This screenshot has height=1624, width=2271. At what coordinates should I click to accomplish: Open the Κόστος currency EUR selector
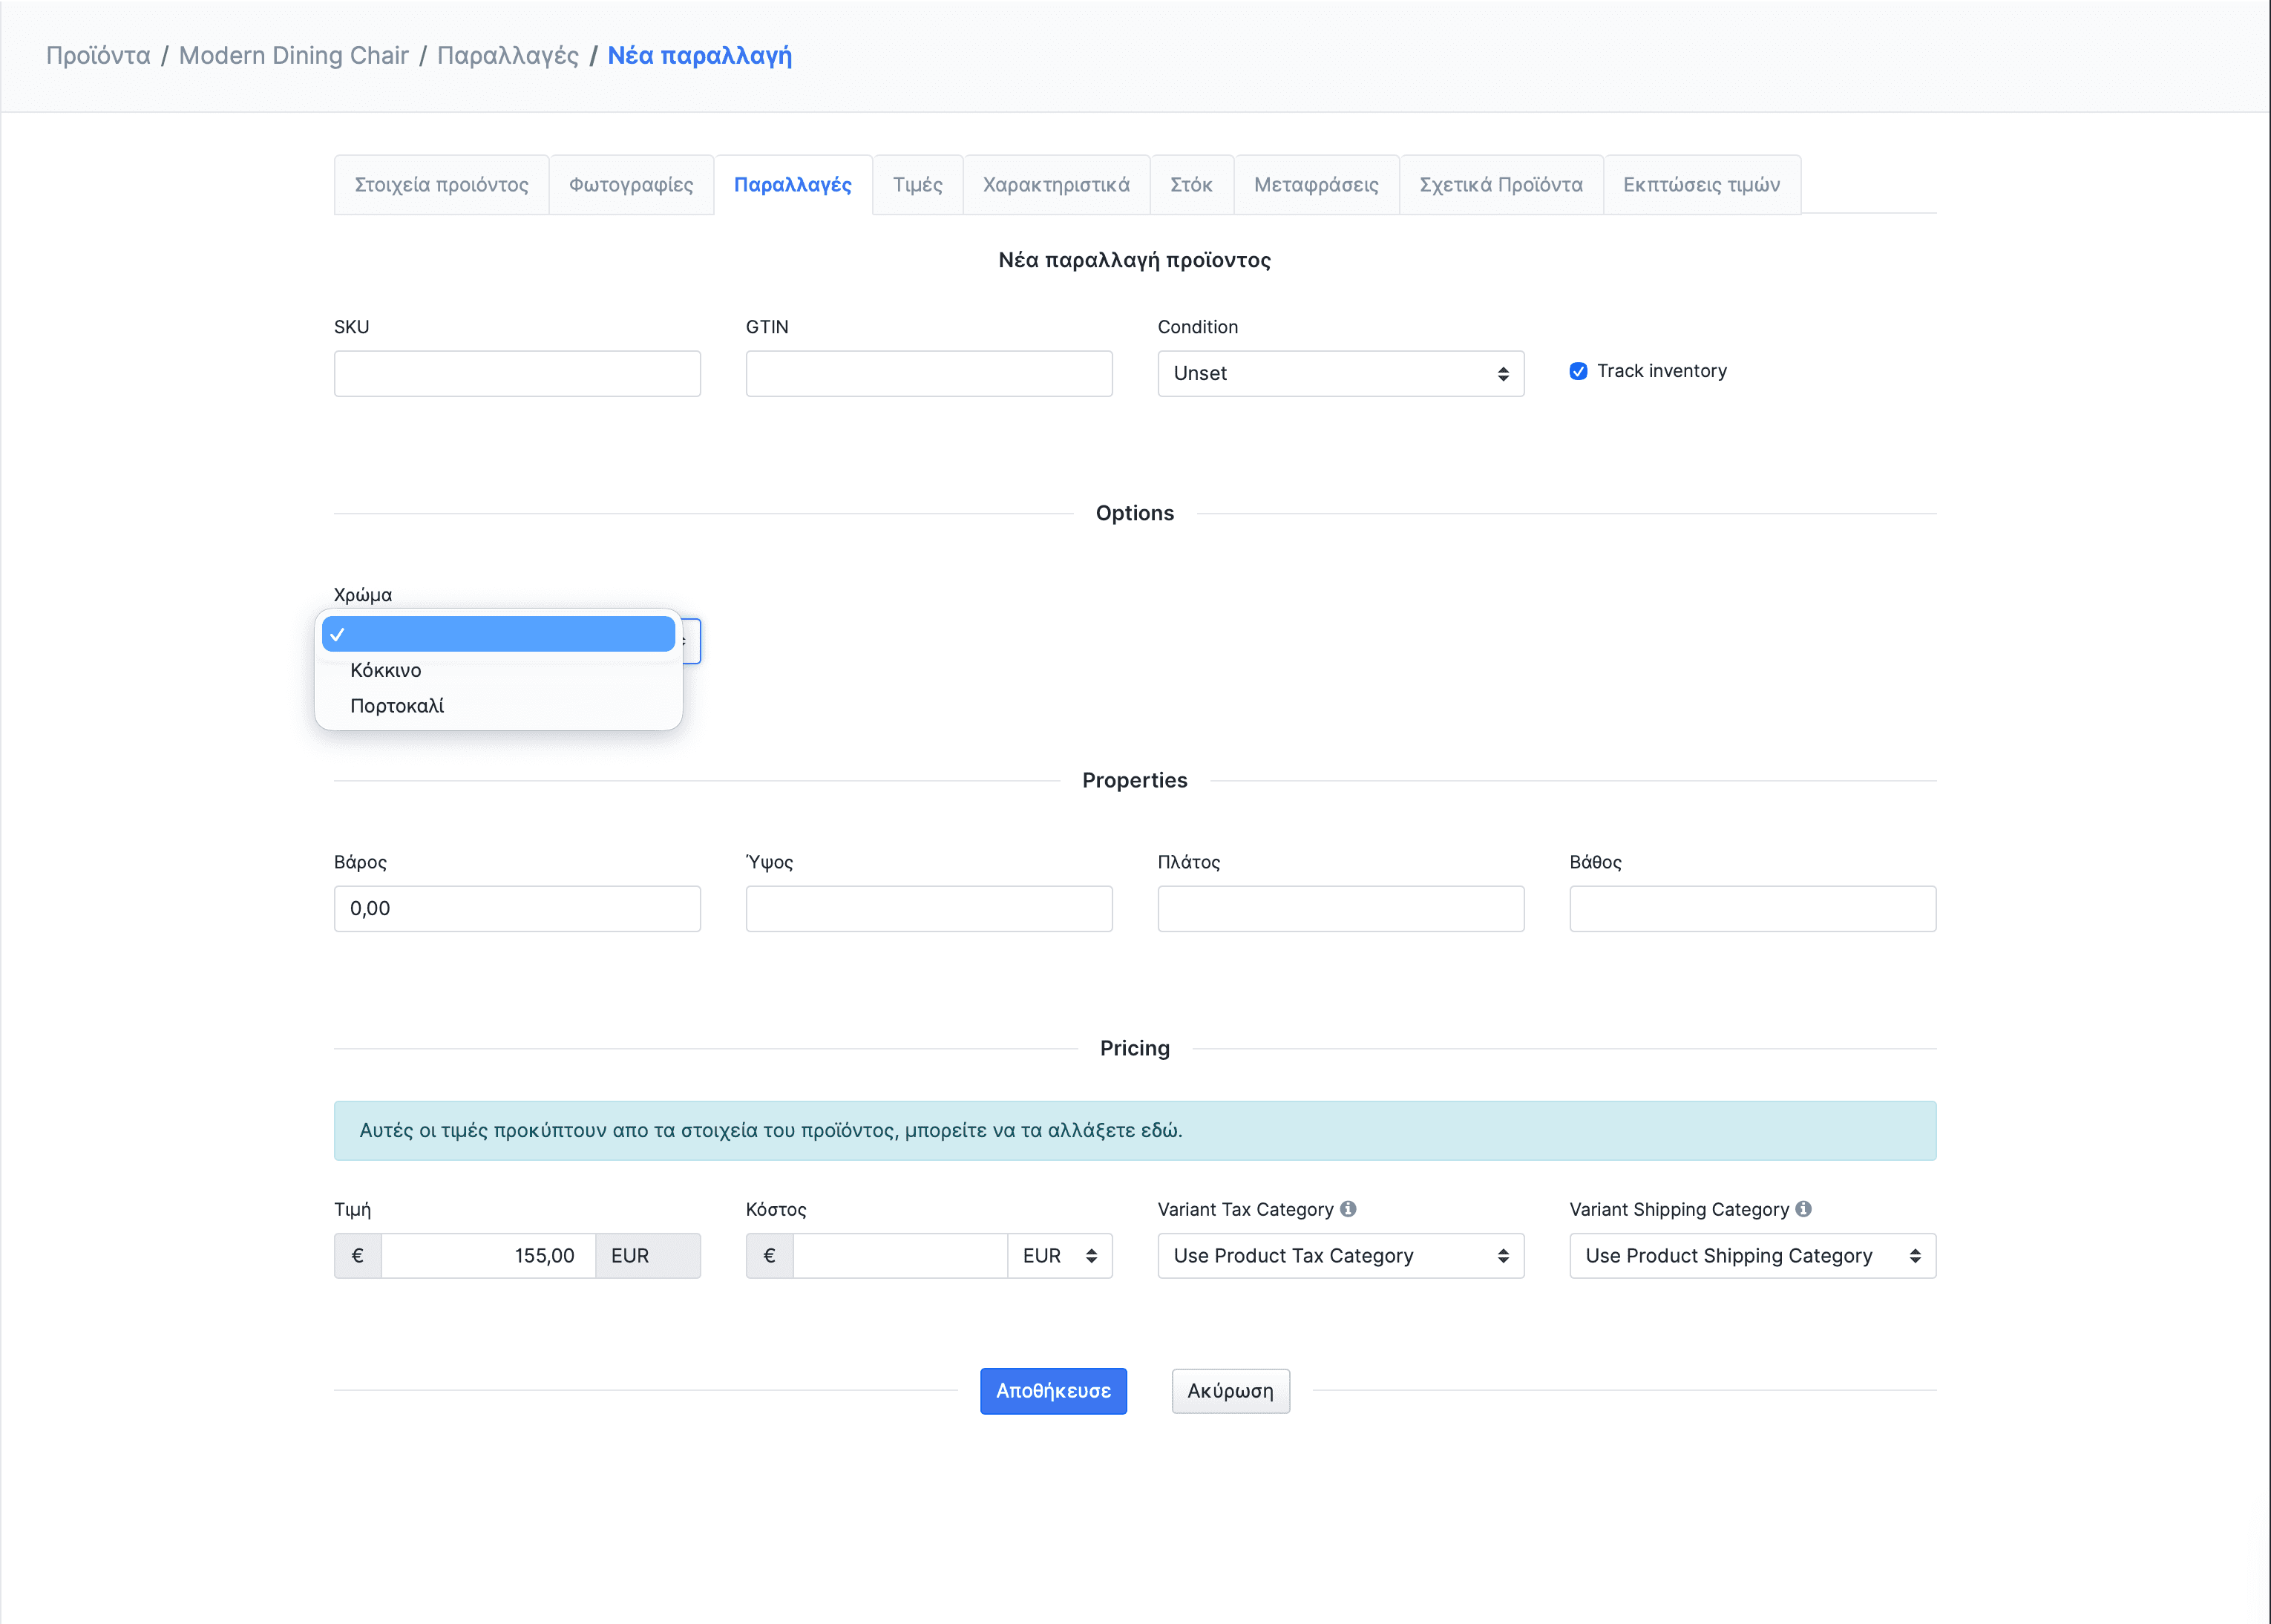(1059, 1256)
